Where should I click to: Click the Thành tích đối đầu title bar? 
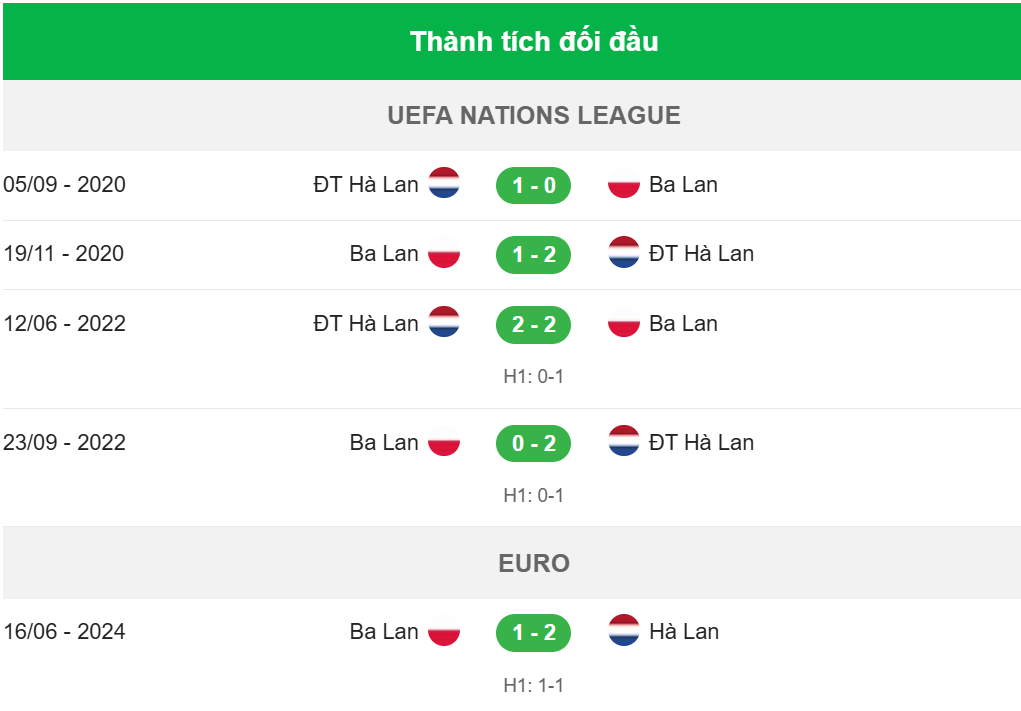point(512,42)
